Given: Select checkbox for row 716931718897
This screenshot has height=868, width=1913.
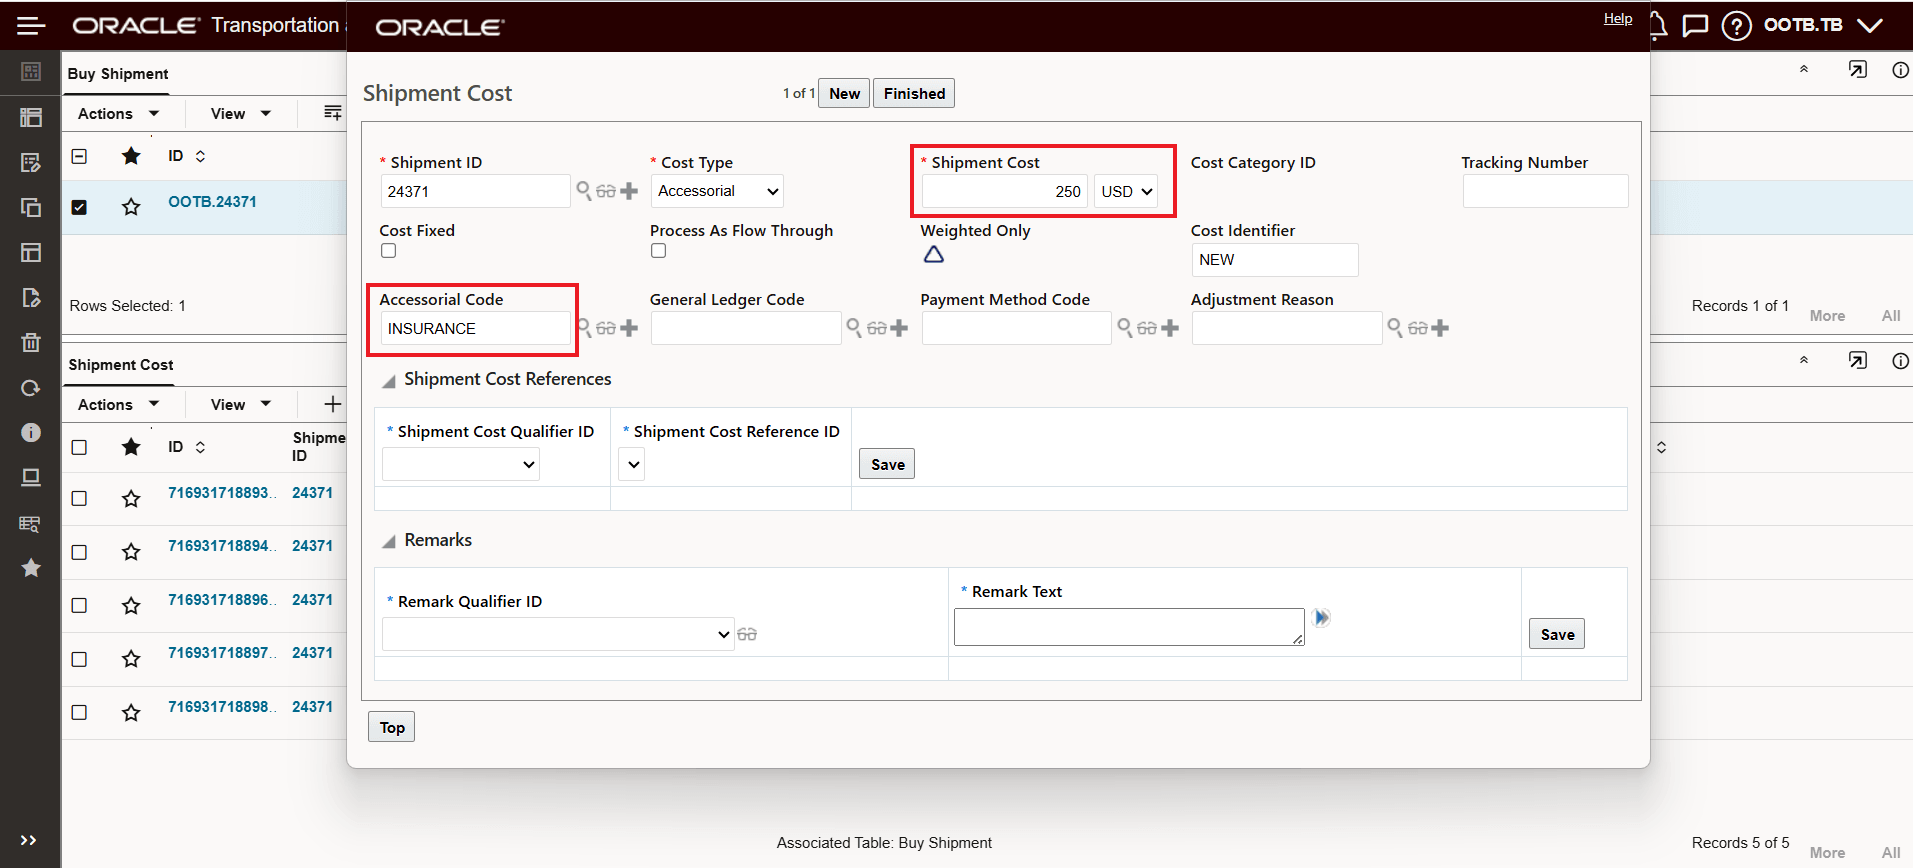Looking at the screenshot, I should [79, 659].
